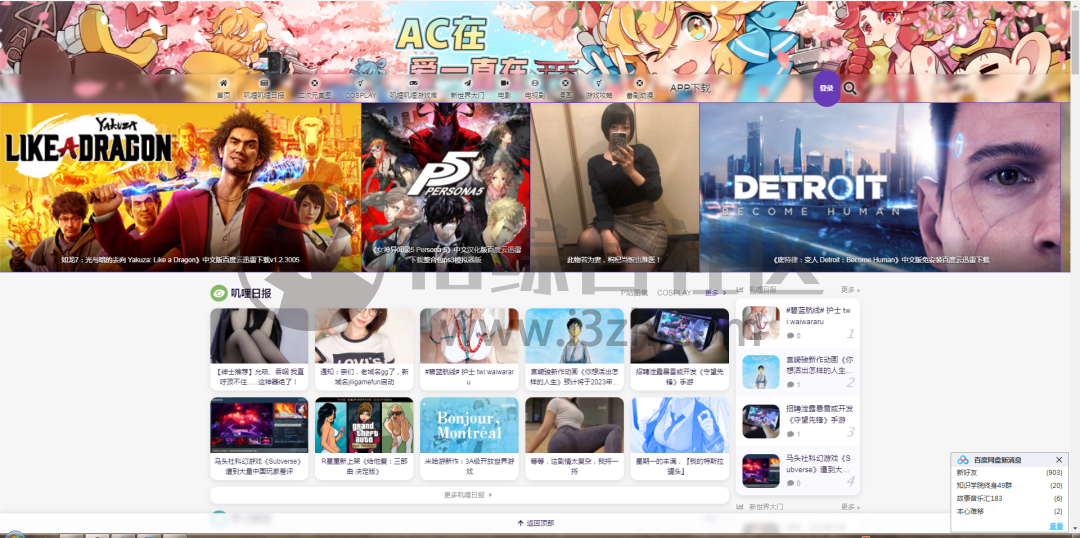Expand 更多 beside the COSPLAY tab

(715, 293)
